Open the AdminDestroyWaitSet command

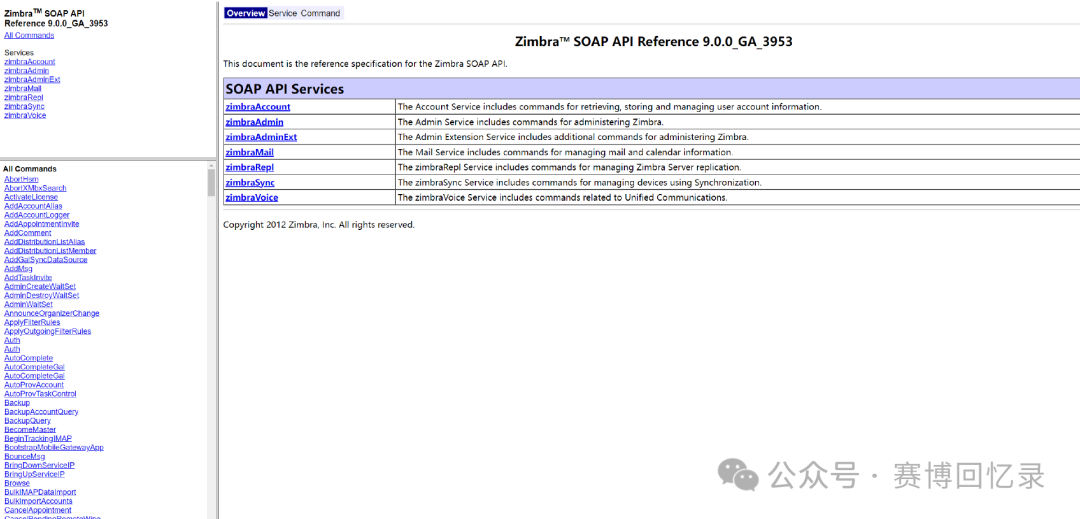tap(41, 295)
